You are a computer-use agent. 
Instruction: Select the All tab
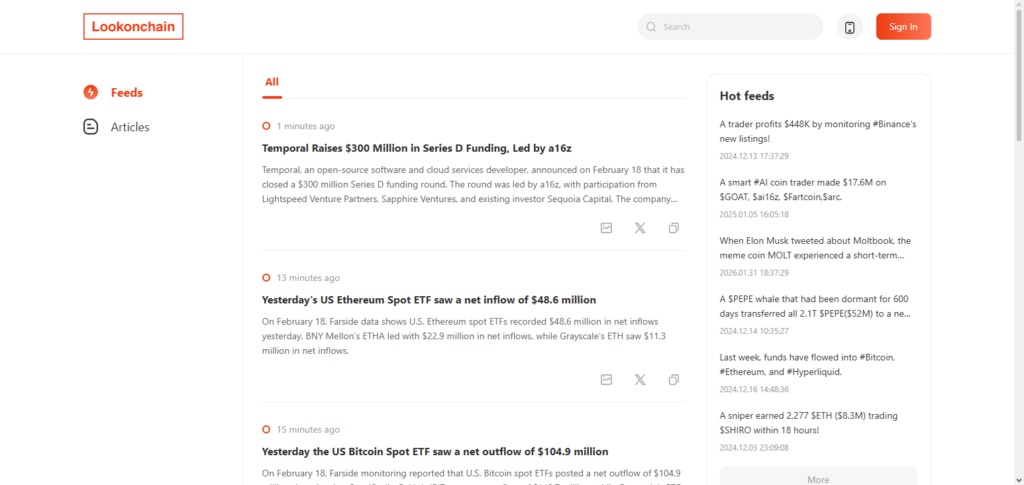tap(272, 82)
